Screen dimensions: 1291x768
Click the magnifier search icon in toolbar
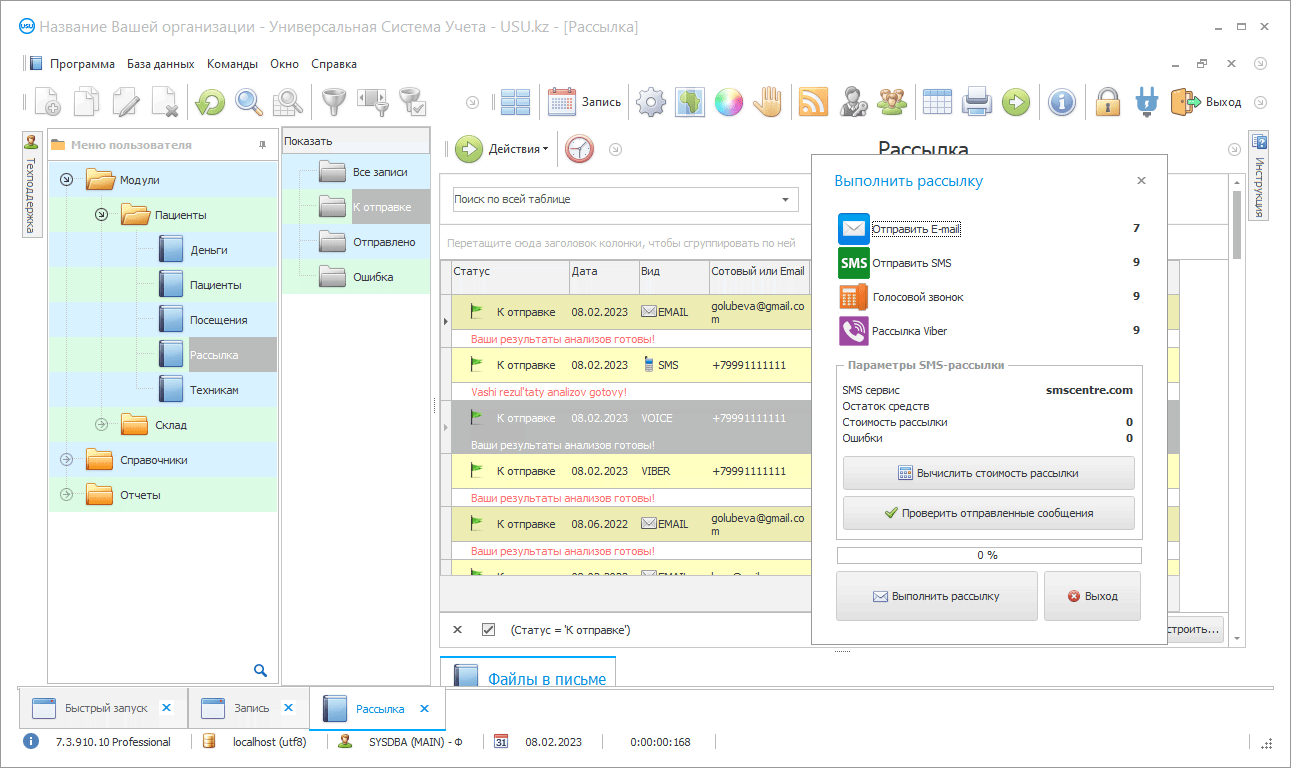pyautogui.click(x=249, y=101)
